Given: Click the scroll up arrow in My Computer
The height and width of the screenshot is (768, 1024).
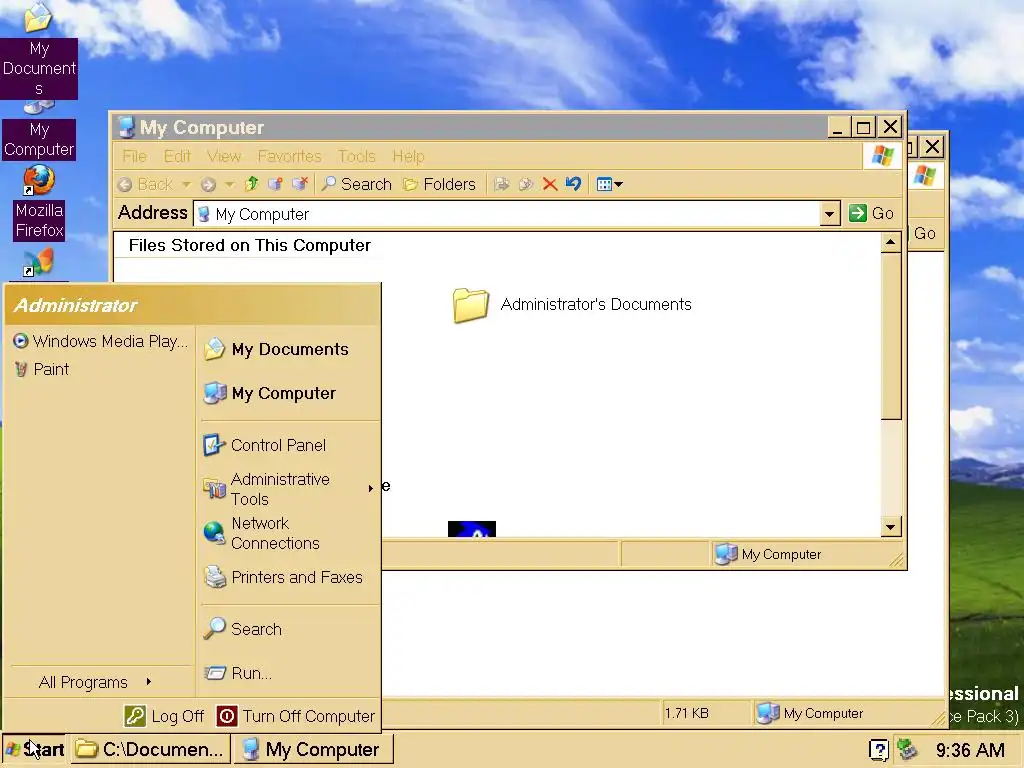Looking at the screenshot, I should point(891,244).
